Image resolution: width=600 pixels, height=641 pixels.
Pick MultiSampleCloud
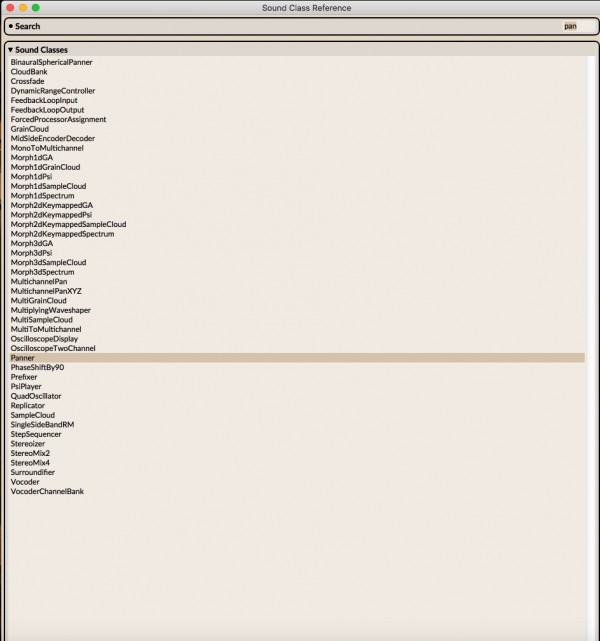point(42,320)
